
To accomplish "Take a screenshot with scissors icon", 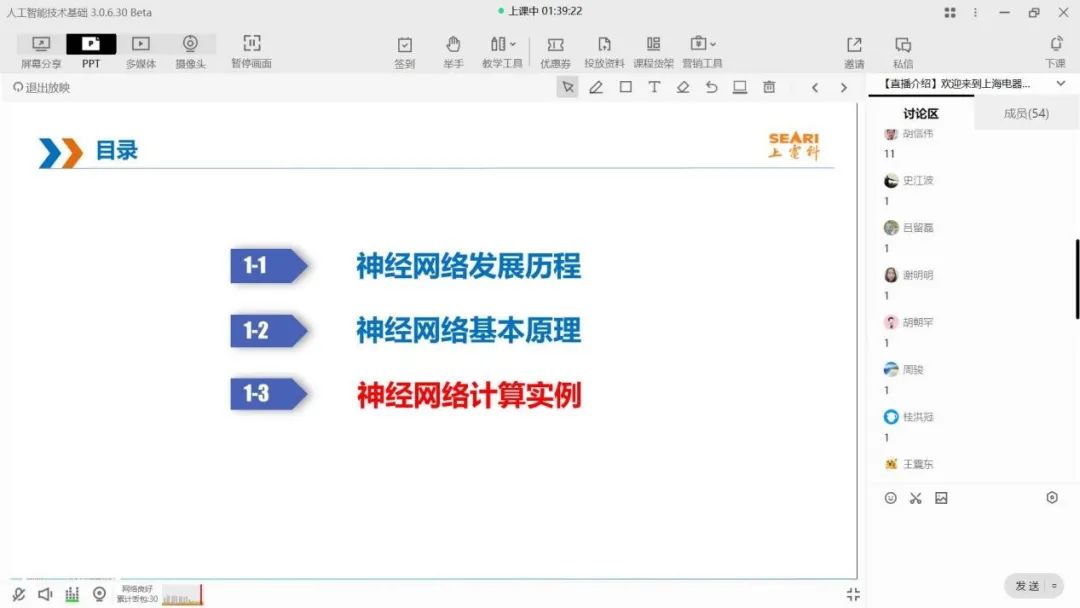I will pyautogui.click(x=915, y=498).
